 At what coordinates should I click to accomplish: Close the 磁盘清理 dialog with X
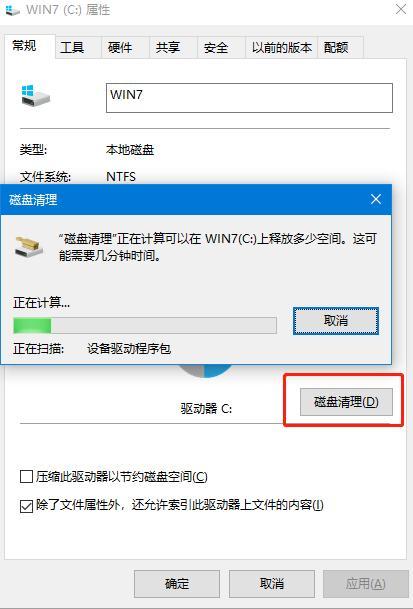click(376, 199)
